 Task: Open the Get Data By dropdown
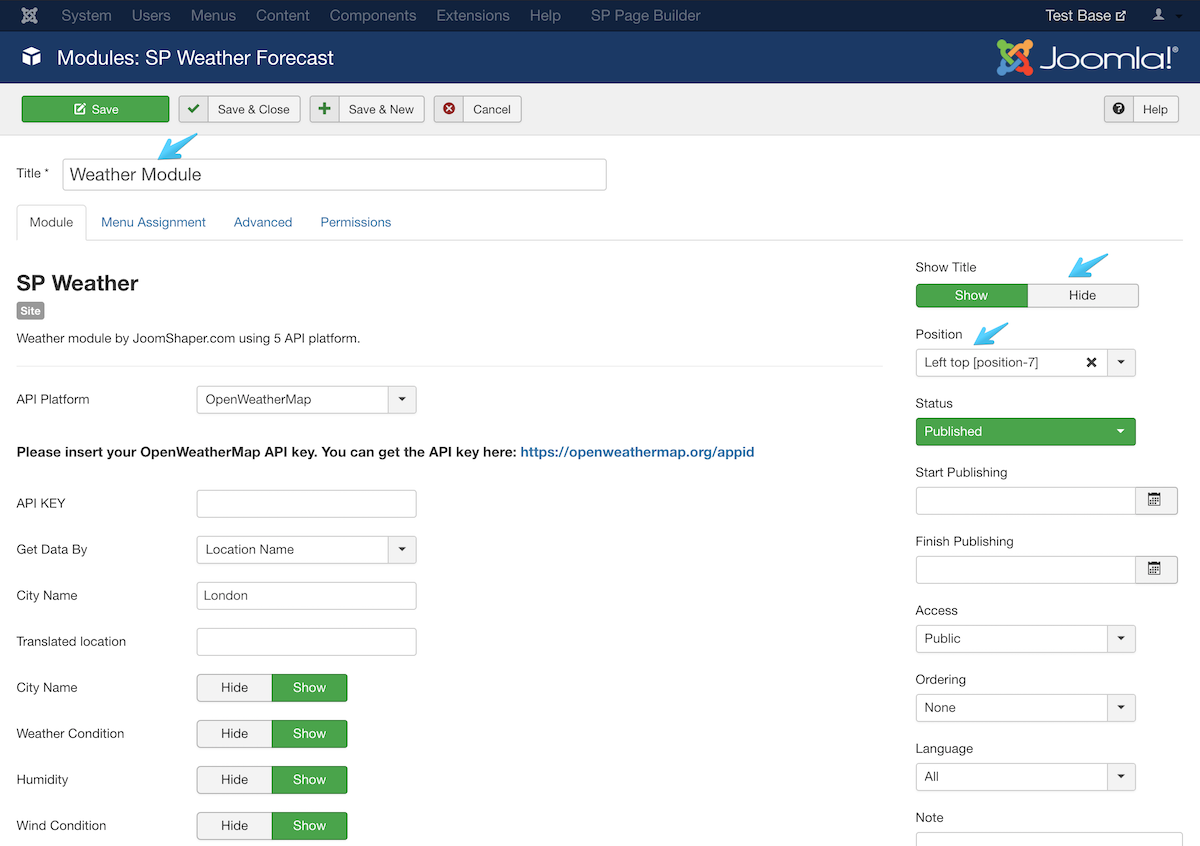(306, 549)
